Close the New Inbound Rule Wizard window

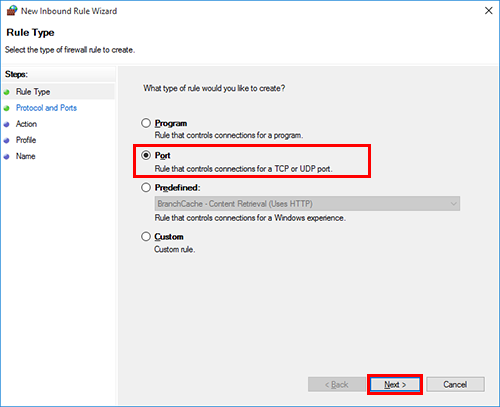(489, 11)
